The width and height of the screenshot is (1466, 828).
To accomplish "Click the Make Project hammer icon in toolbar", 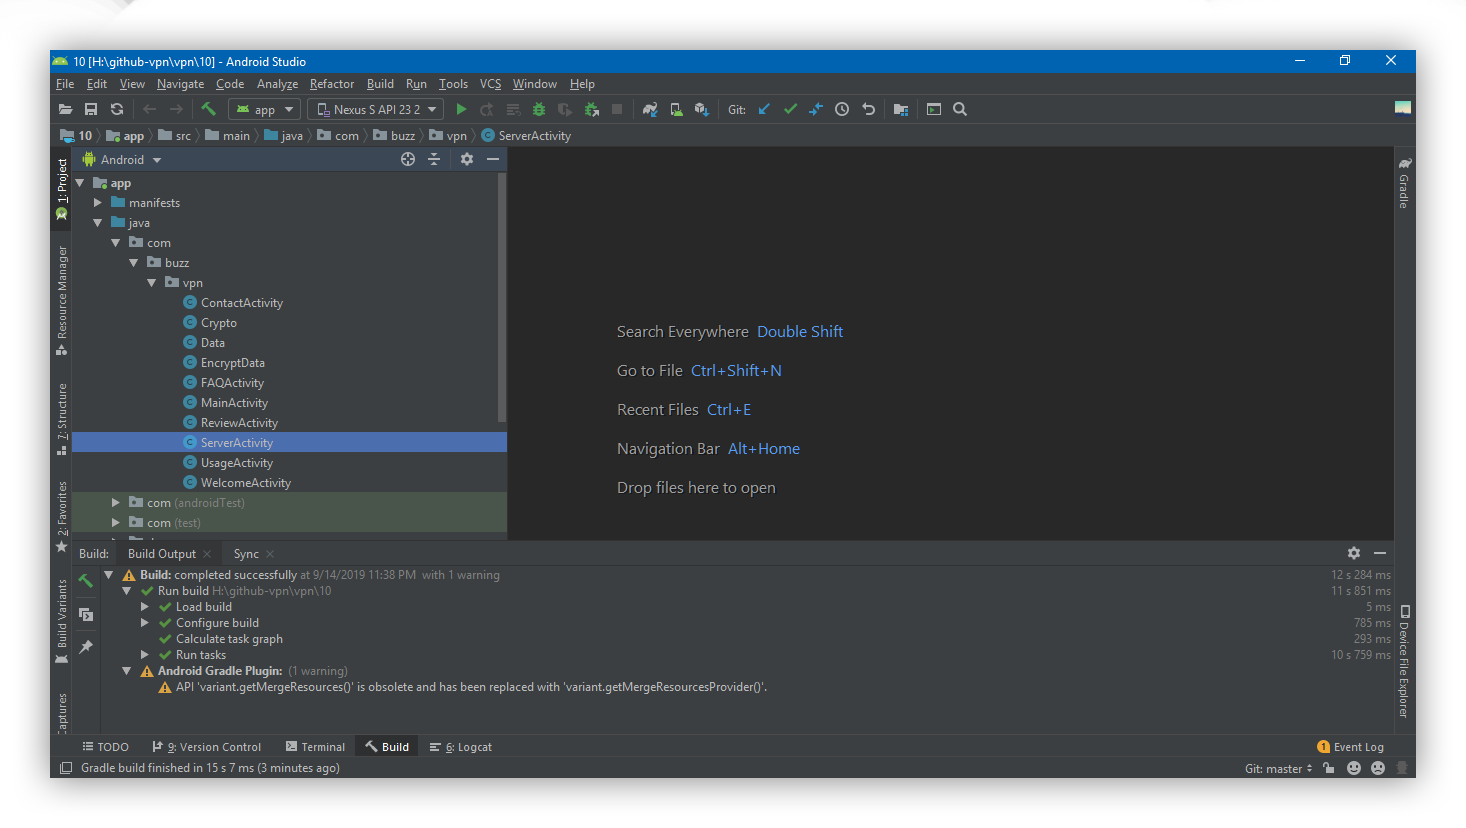I will 208,109.
